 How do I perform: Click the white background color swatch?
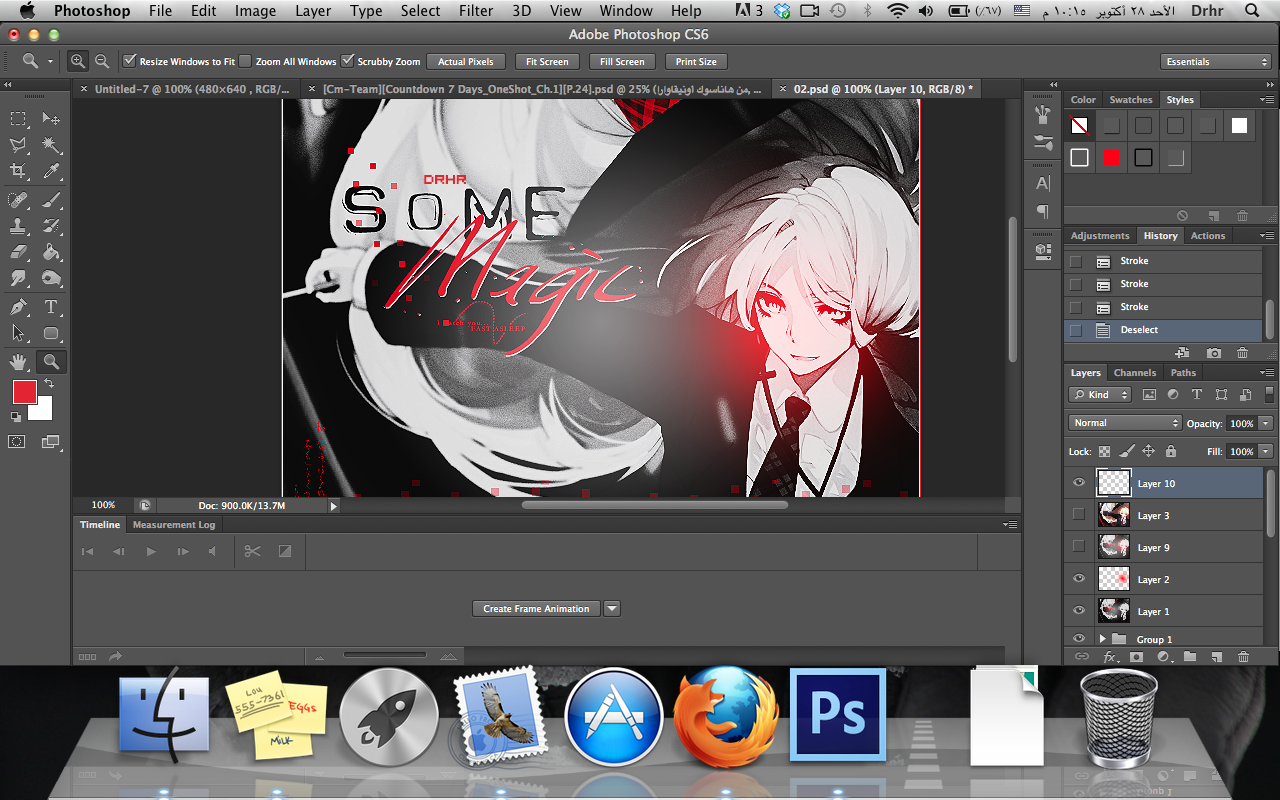pos(43,410)
